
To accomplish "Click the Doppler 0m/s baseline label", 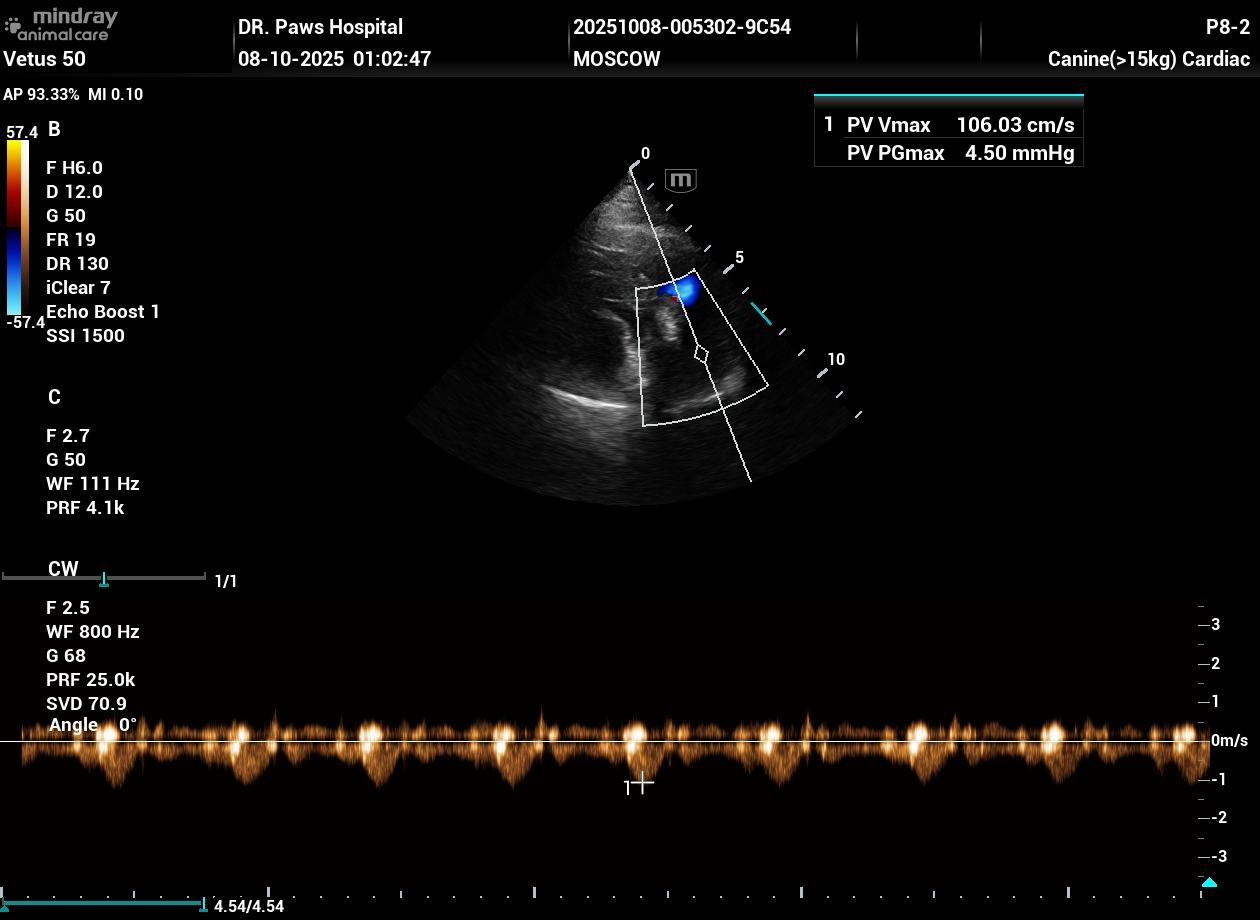I will coord(1229,741).
